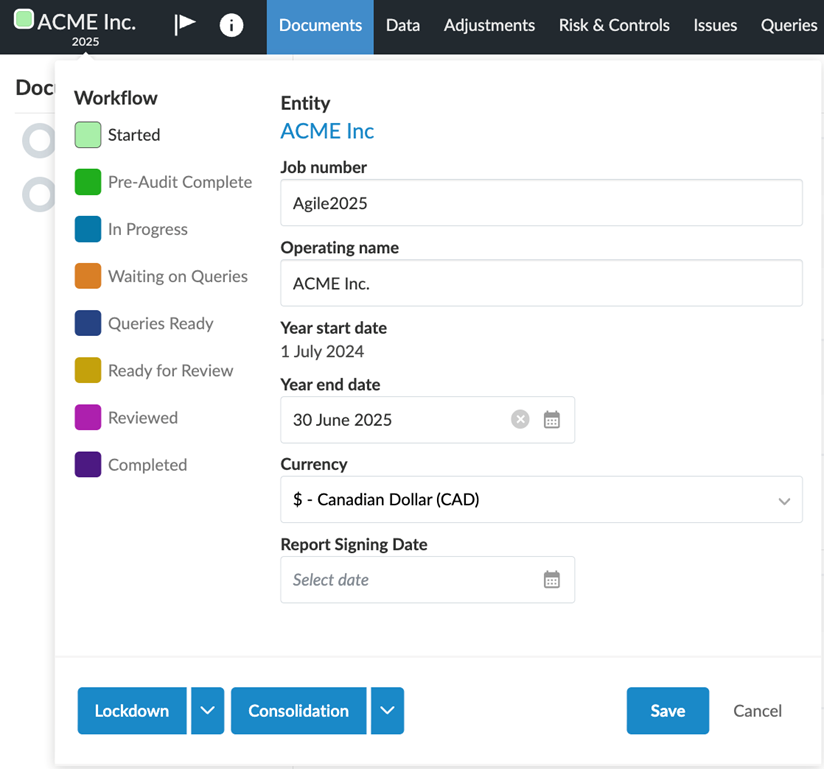Click the green status square beside ACME Inc.
824x769 pixels.
24,19
